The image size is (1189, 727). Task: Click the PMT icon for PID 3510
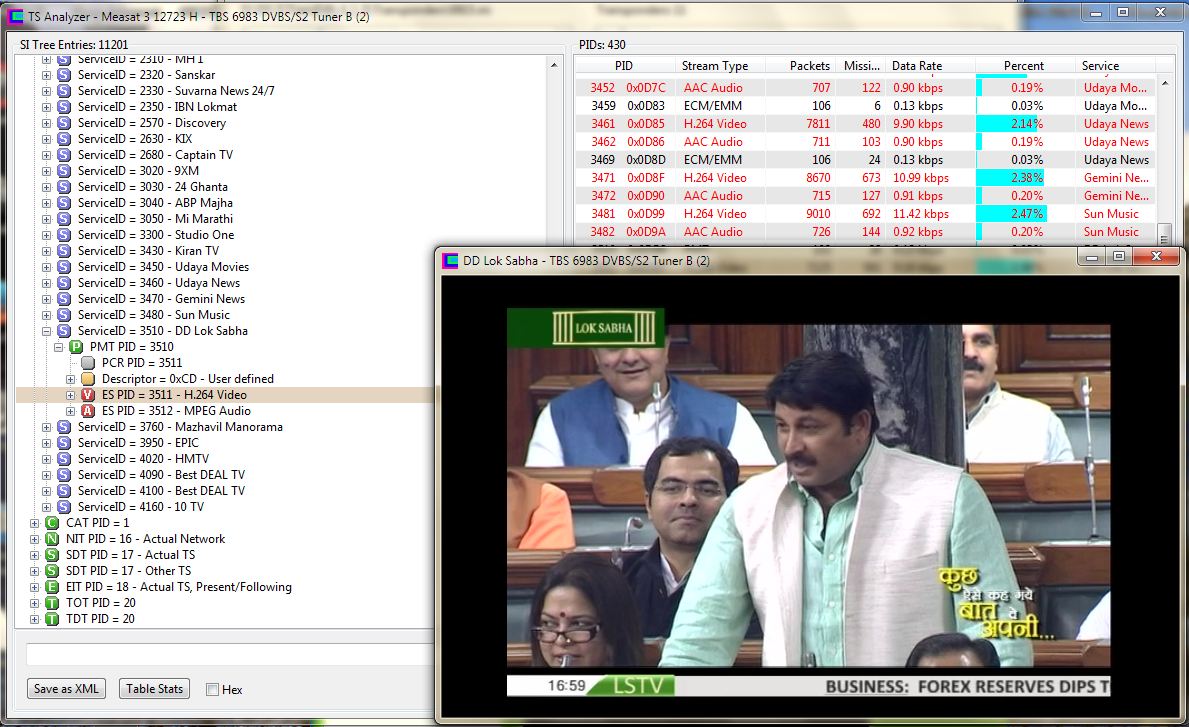(76, 346)
